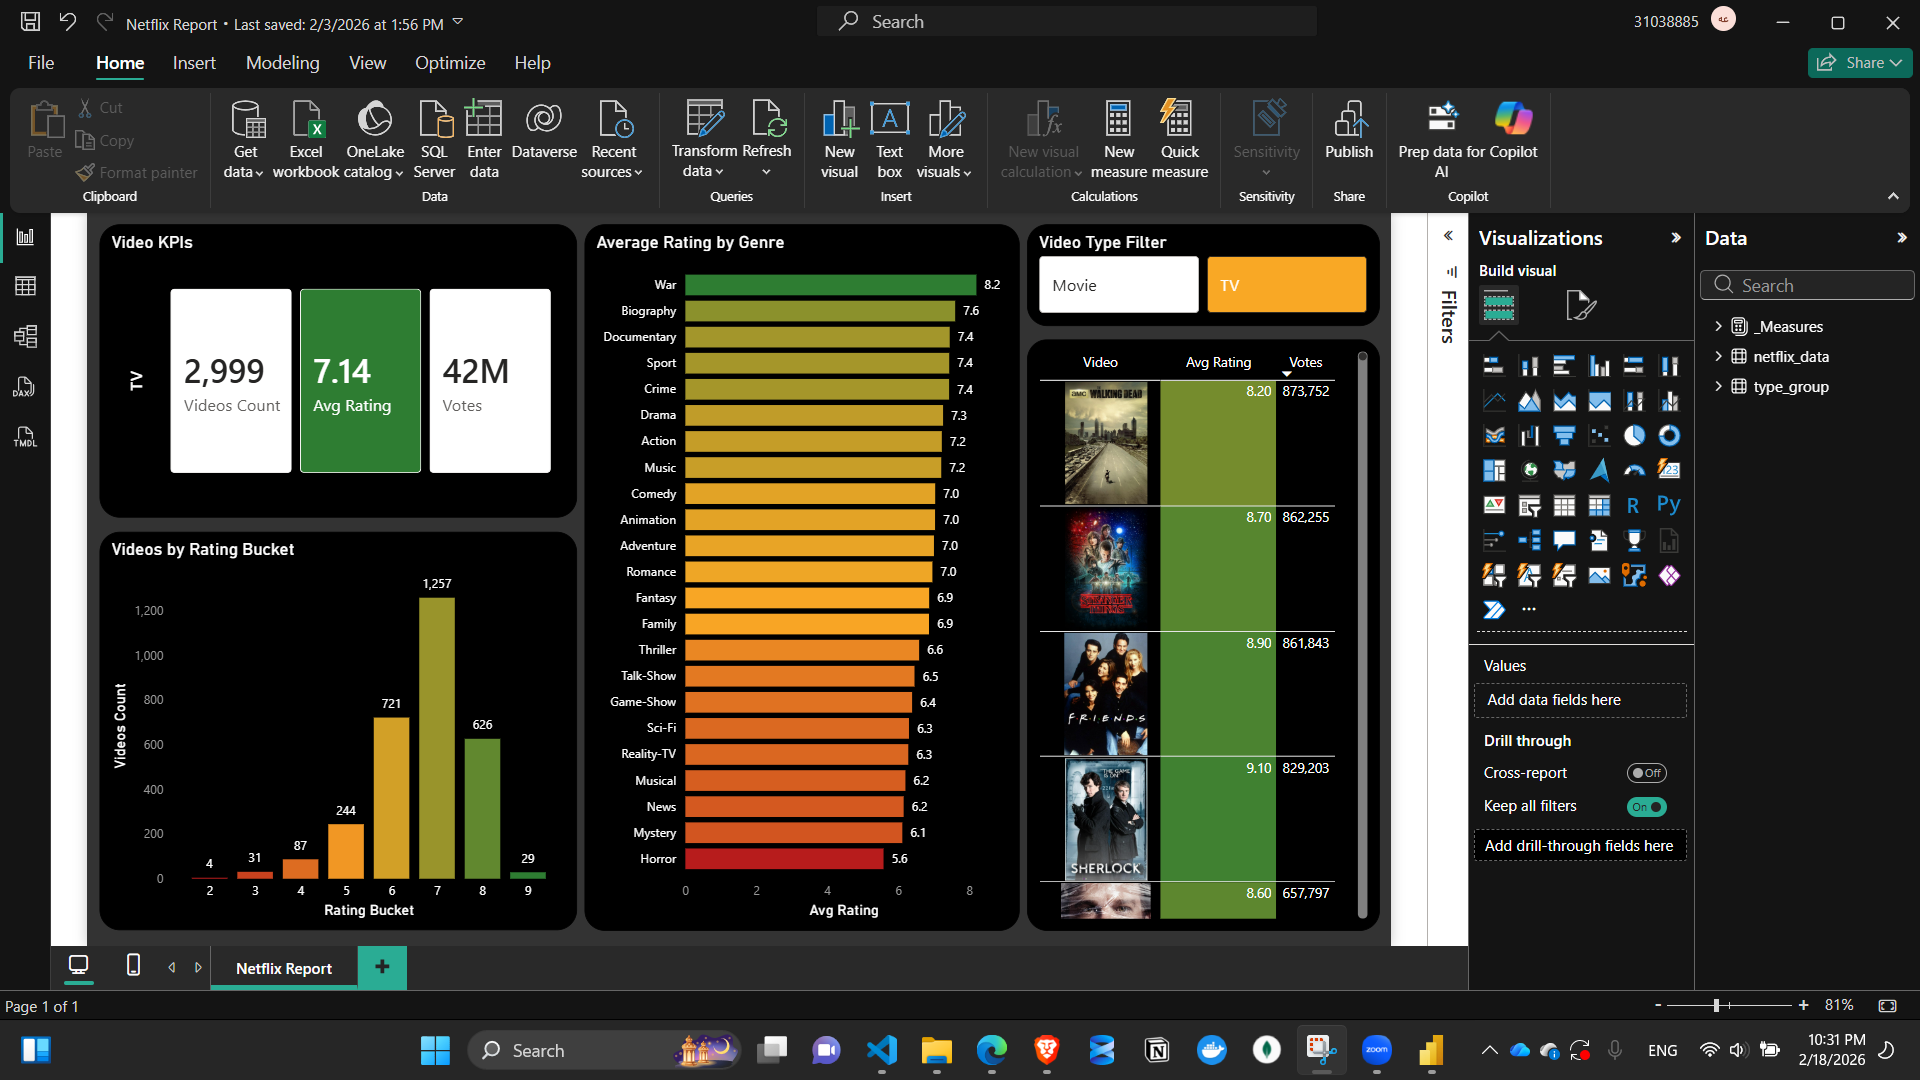This screenshot has height=1080, width=1920.
Task: Select the Movie slicer option
Action: [1118, 285]
